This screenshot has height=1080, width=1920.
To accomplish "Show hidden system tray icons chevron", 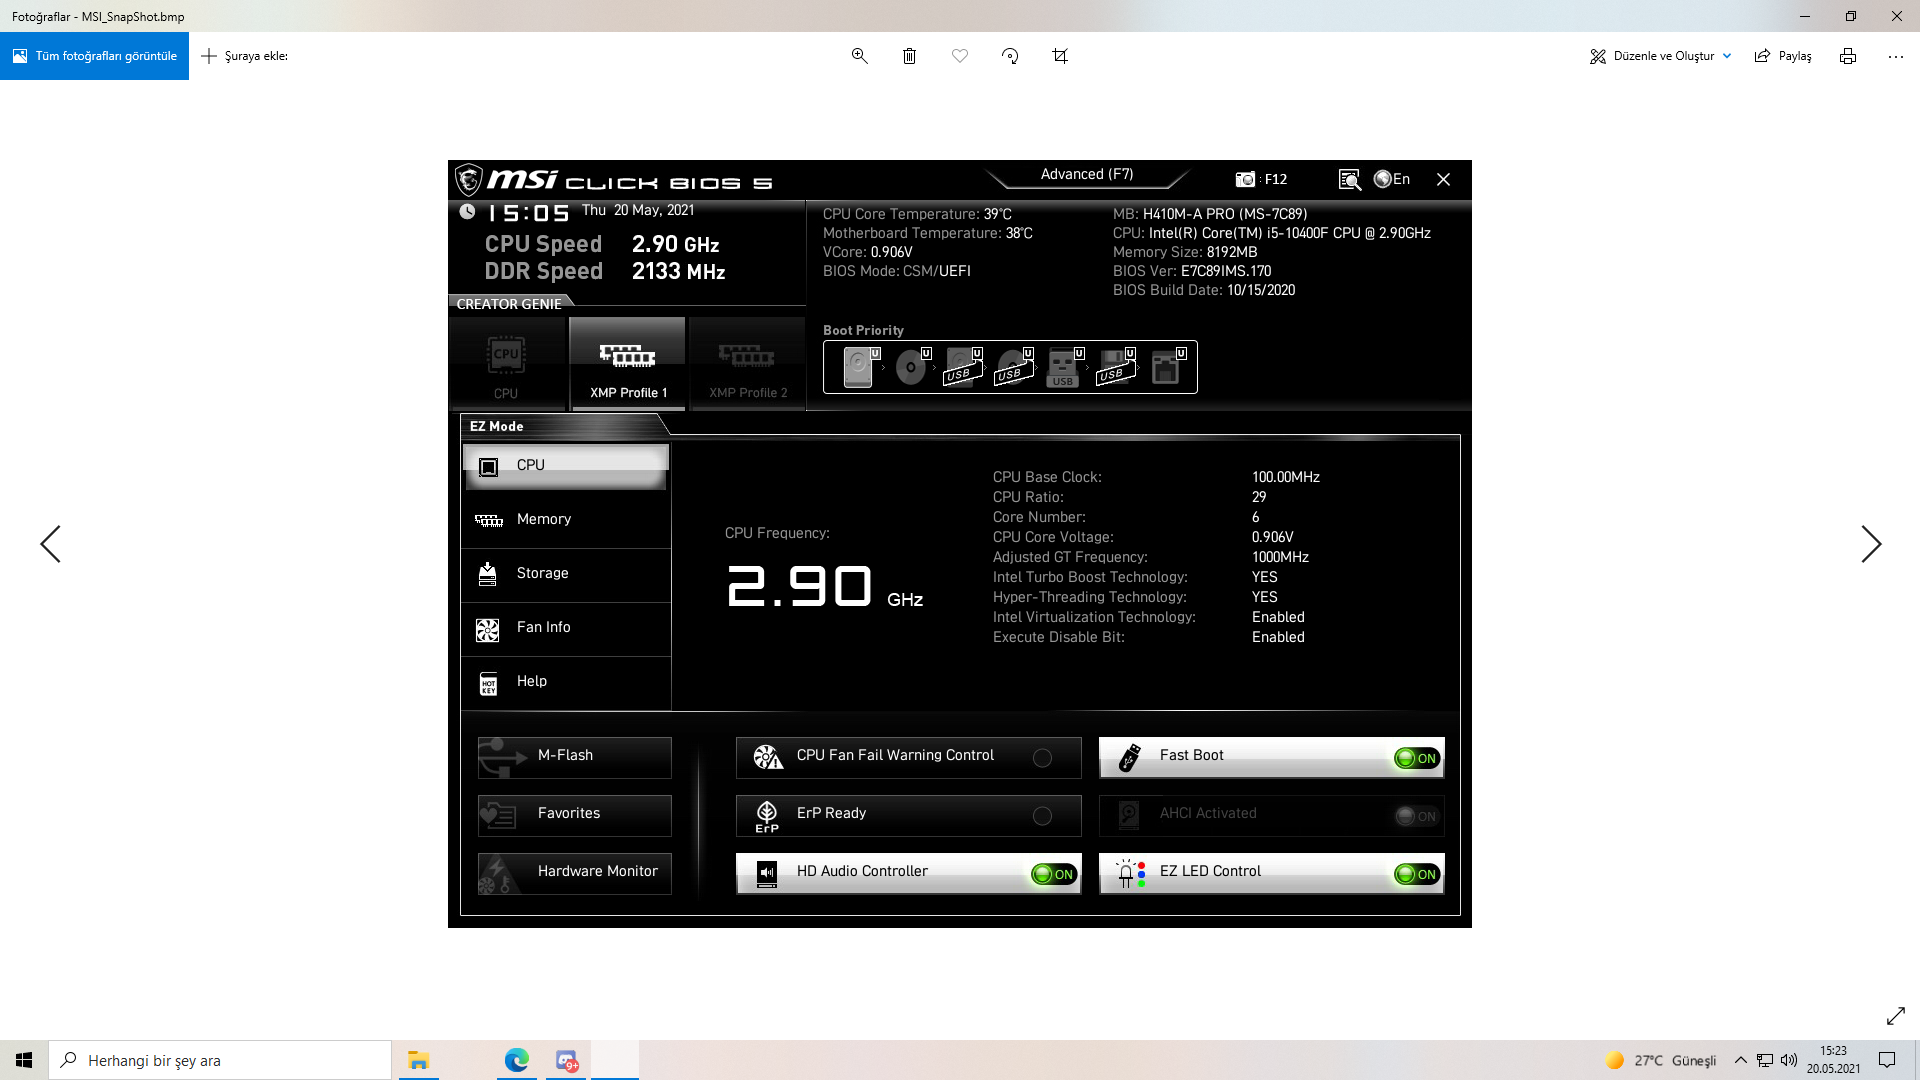I will point(1741,1060).
